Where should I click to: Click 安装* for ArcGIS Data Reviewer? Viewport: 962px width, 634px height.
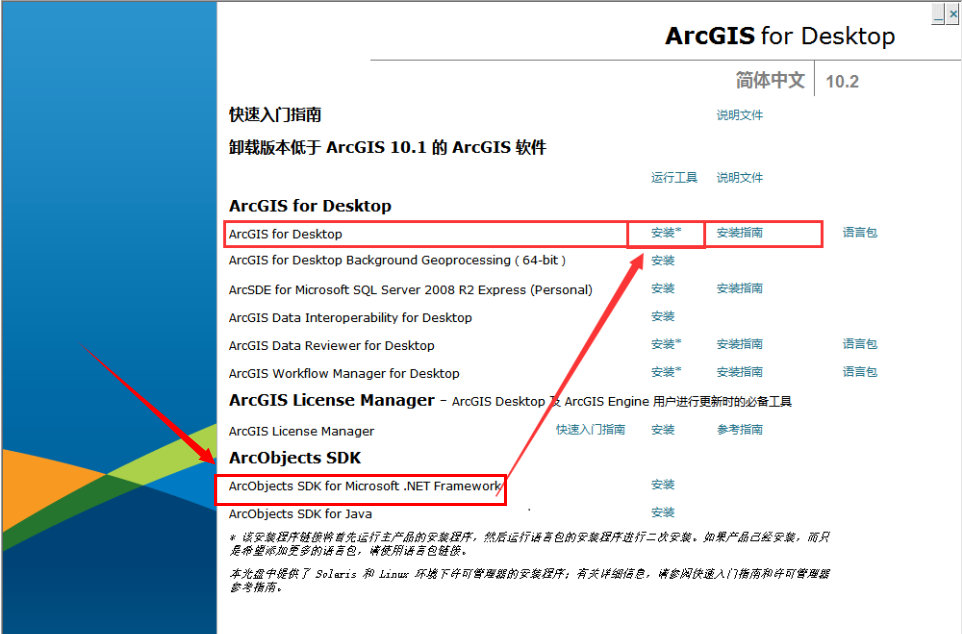666,344
